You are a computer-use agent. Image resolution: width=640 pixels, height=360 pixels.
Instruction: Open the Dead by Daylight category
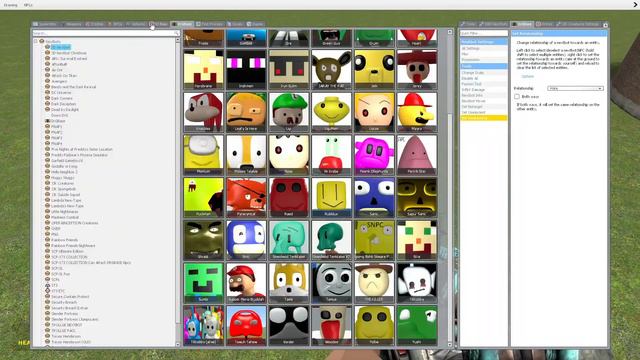click(x=64, y=110)
